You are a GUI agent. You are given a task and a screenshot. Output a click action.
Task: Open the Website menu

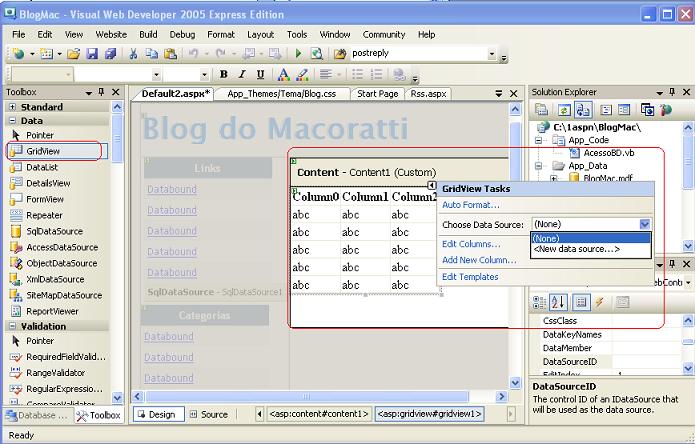tap(111, 34)
